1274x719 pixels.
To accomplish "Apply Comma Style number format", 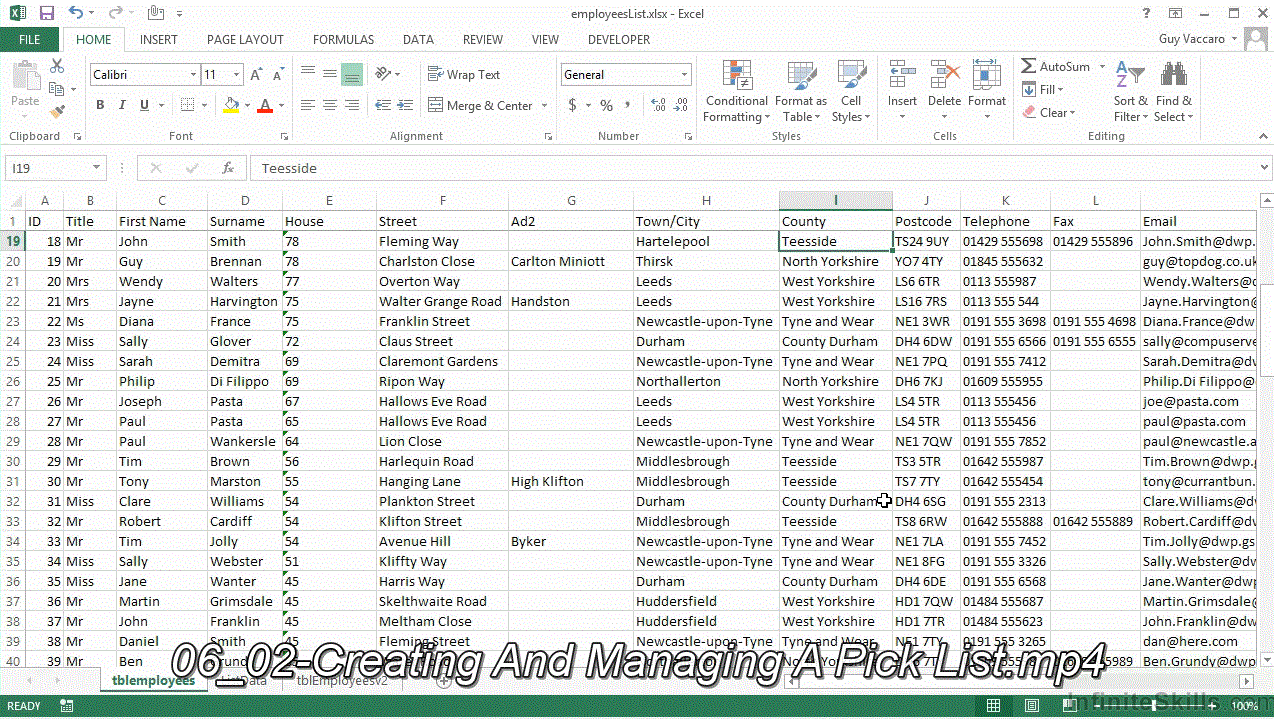I will [x=628, y=105].
